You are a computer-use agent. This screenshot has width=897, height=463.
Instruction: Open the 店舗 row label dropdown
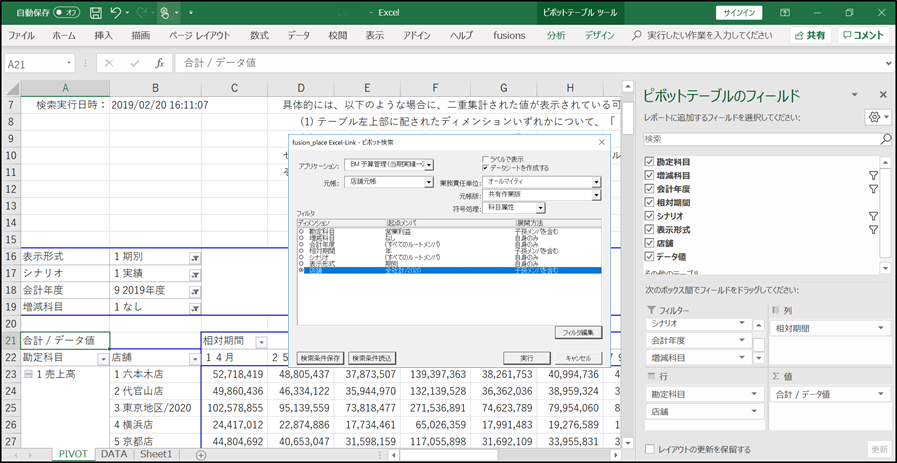click(x=195, y=359)
